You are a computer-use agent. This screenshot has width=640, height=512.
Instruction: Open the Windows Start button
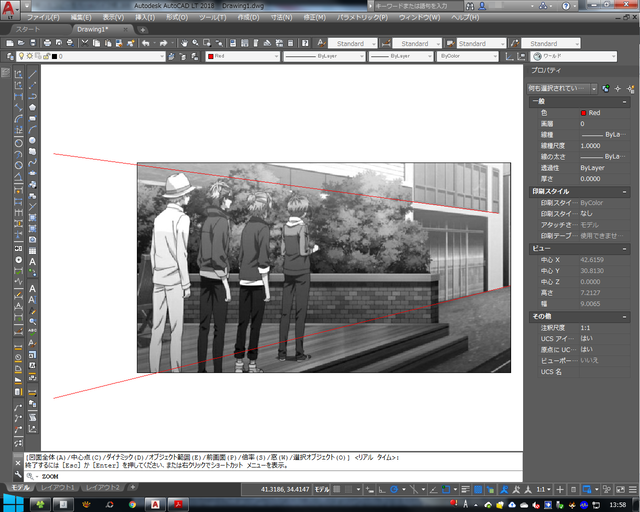point(13,504)
